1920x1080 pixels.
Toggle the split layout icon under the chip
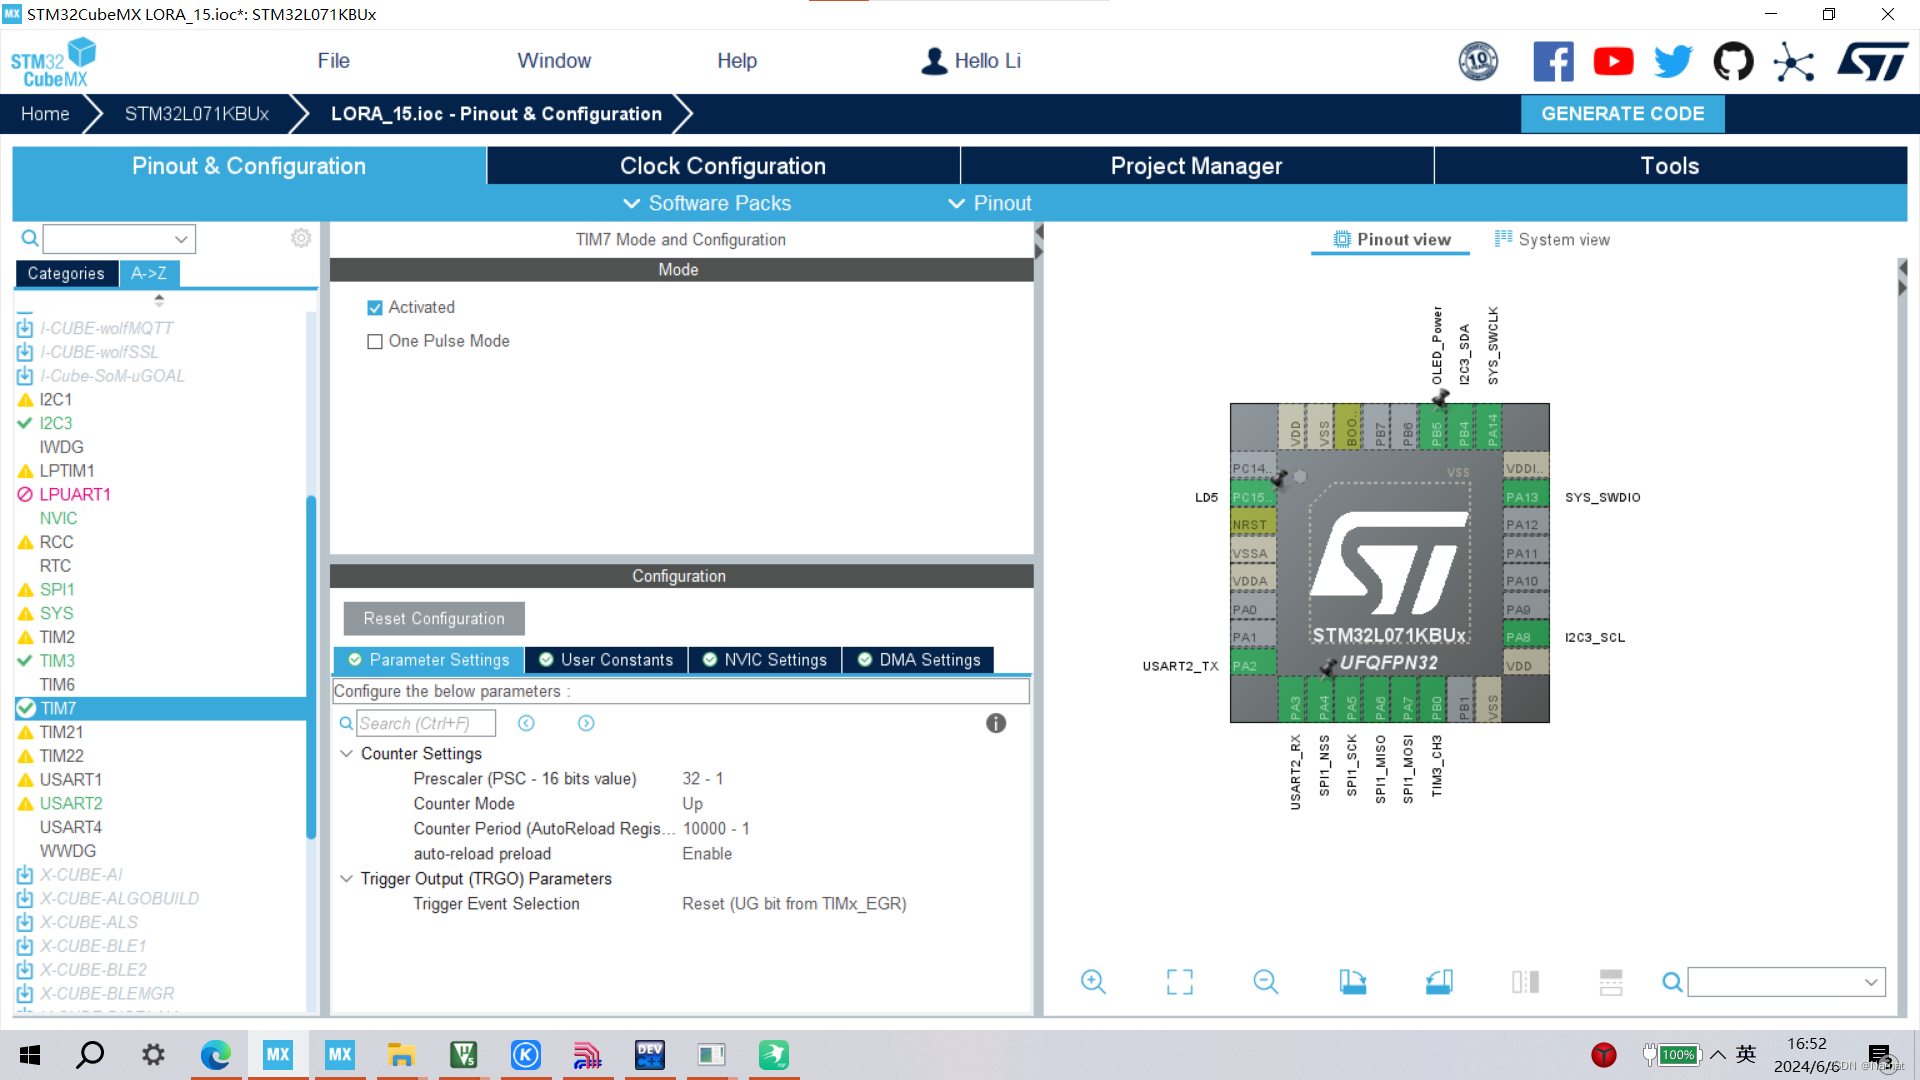pyautogui.click(x=1525, y=982)
